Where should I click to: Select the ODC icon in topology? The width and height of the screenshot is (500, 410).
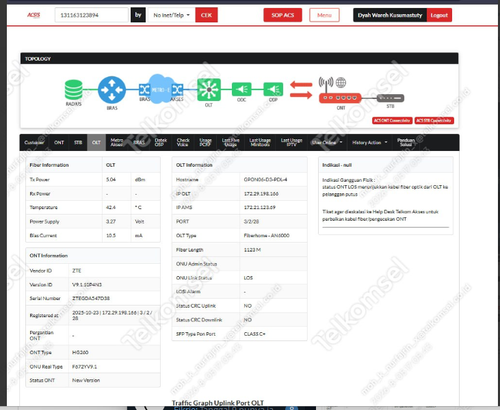point(242,89)
